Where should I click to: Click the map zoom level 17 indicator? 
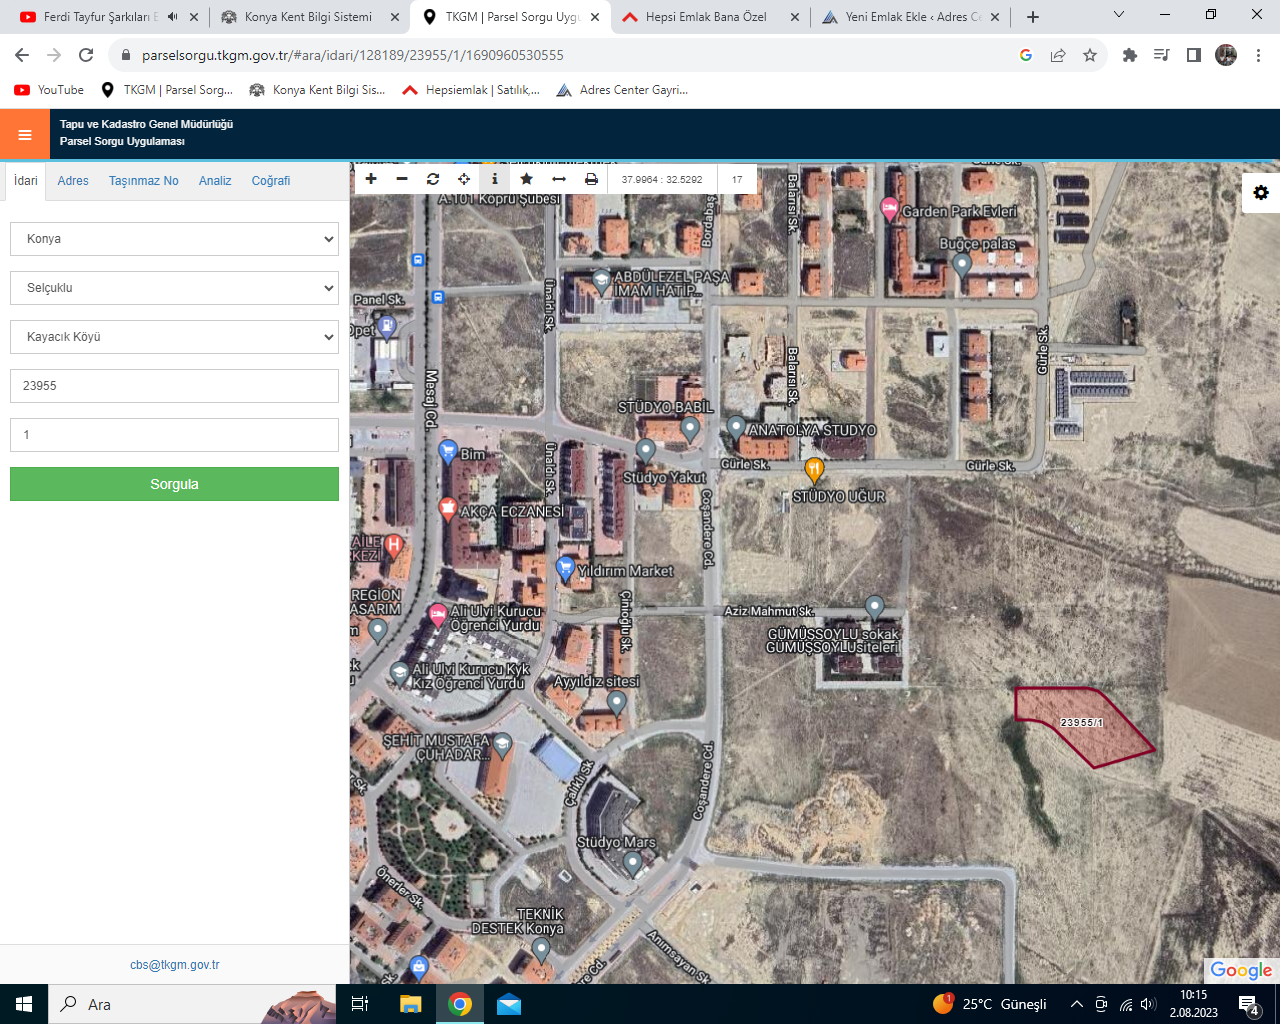click(737, 180)
